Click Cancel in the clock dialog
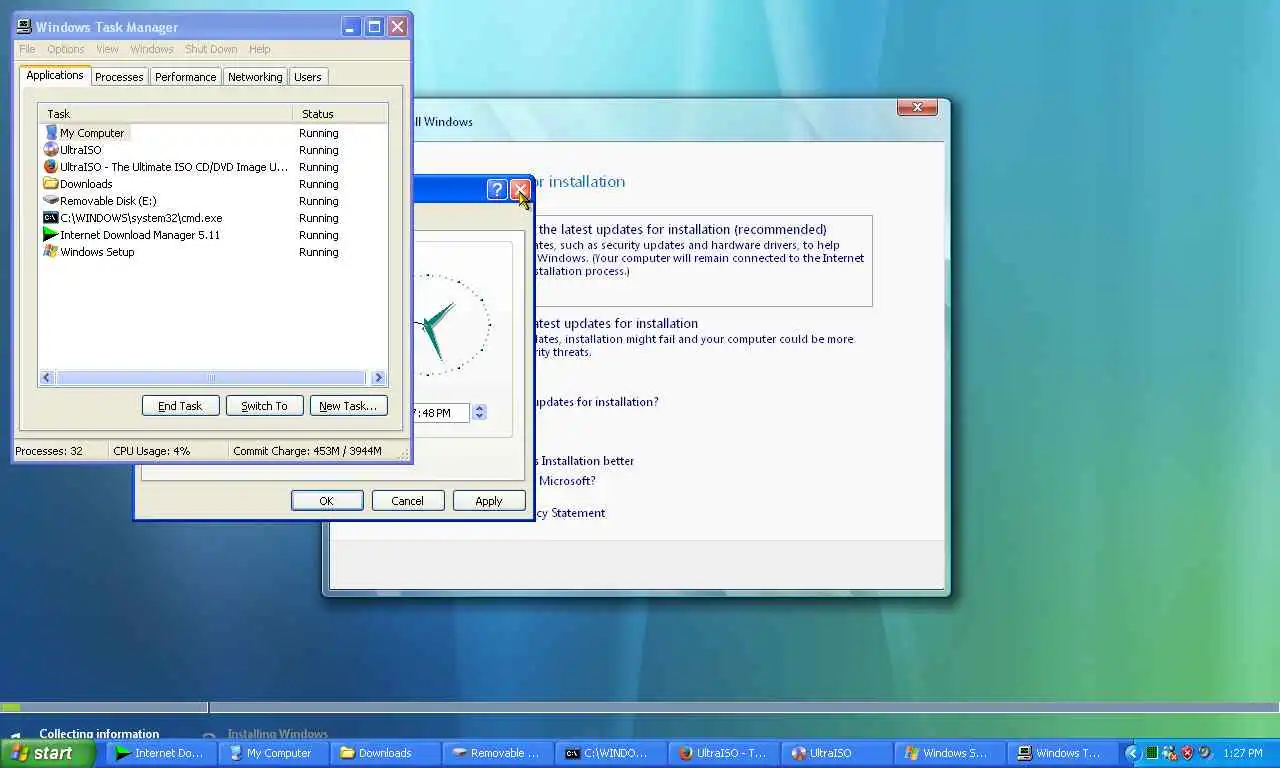The width and height of the screenshot is (1280, 768). [408, 501]
